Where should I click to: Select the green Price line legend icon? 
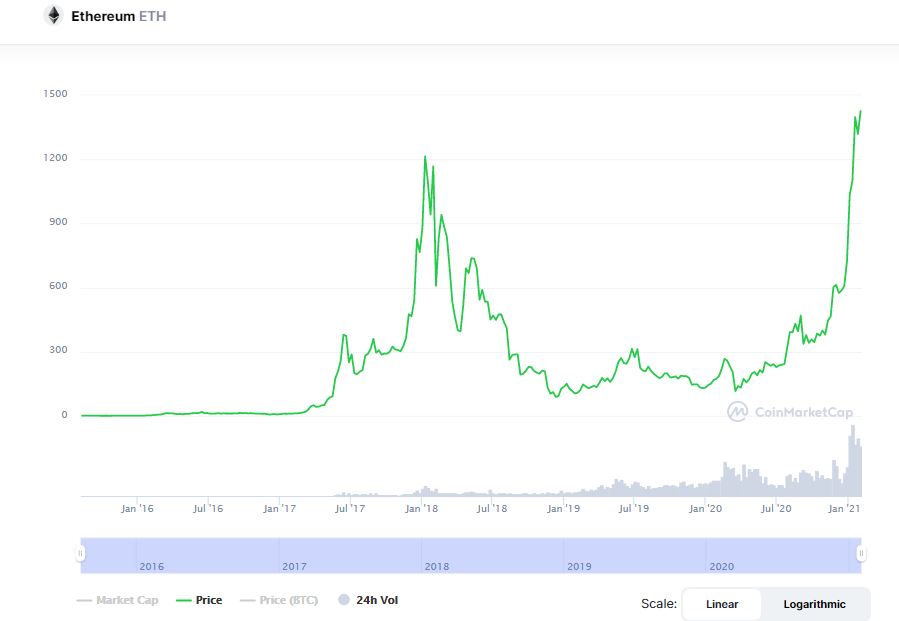186,600
